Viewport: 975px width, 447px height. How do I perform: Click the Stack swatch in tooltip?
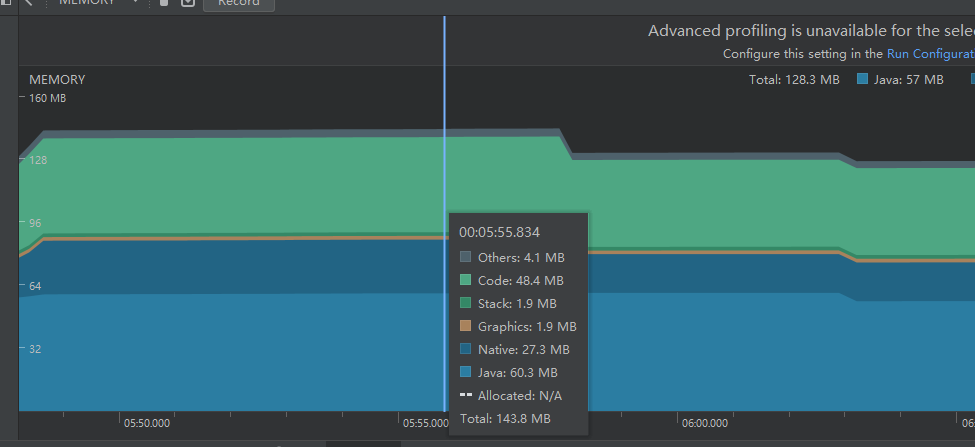click(x=465, y=303)
